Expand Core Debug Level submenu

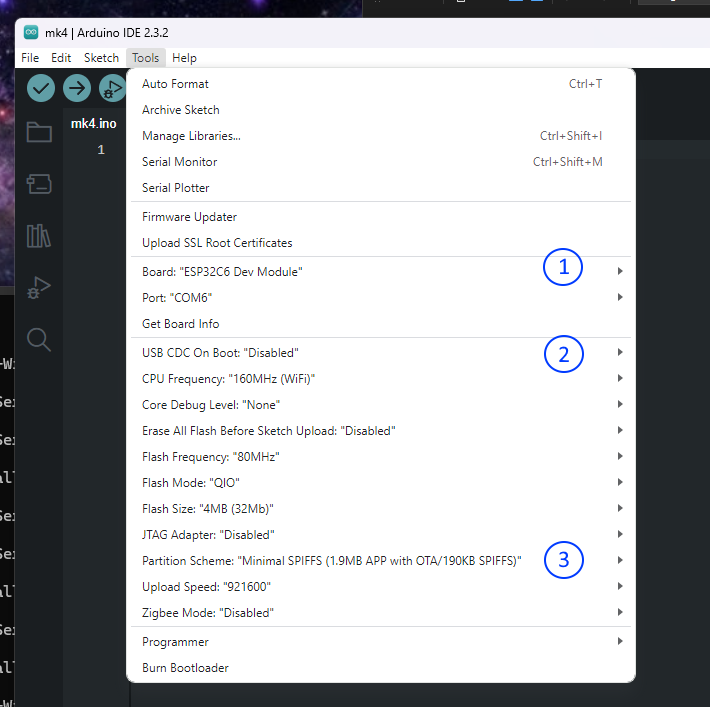click(x=380, y=405)
